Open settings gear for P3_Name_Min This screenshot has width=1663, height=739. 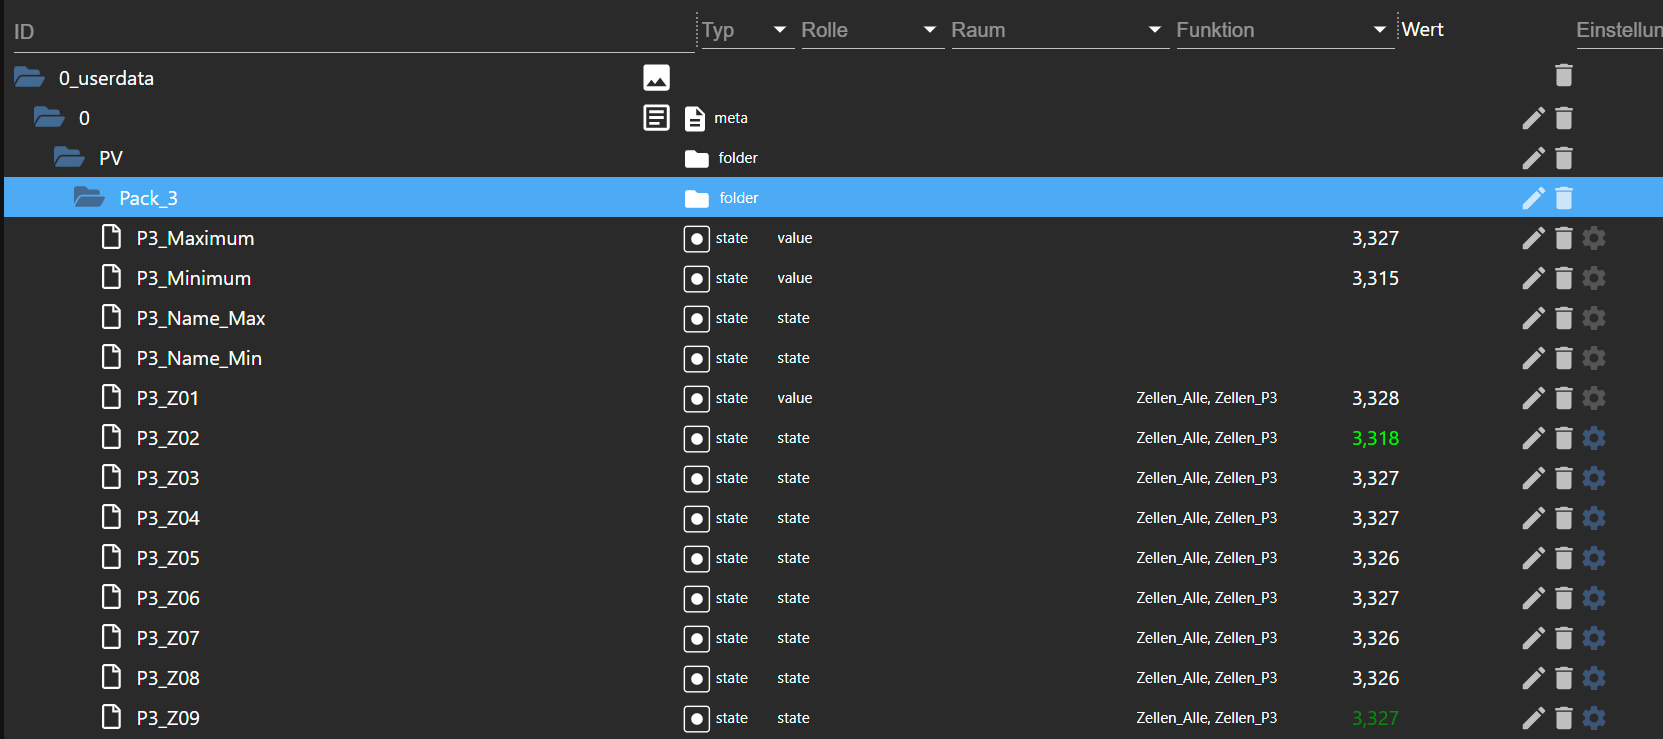1594,358
